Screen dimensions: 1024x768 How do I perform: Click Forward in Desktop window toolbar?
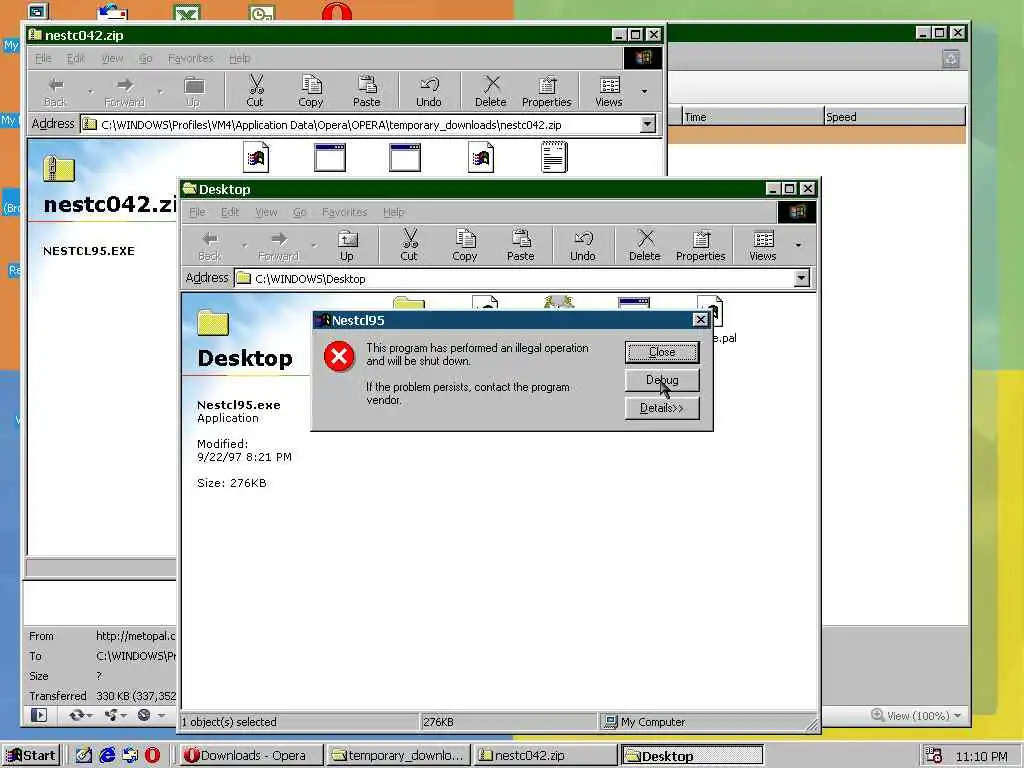pos(278,246)
